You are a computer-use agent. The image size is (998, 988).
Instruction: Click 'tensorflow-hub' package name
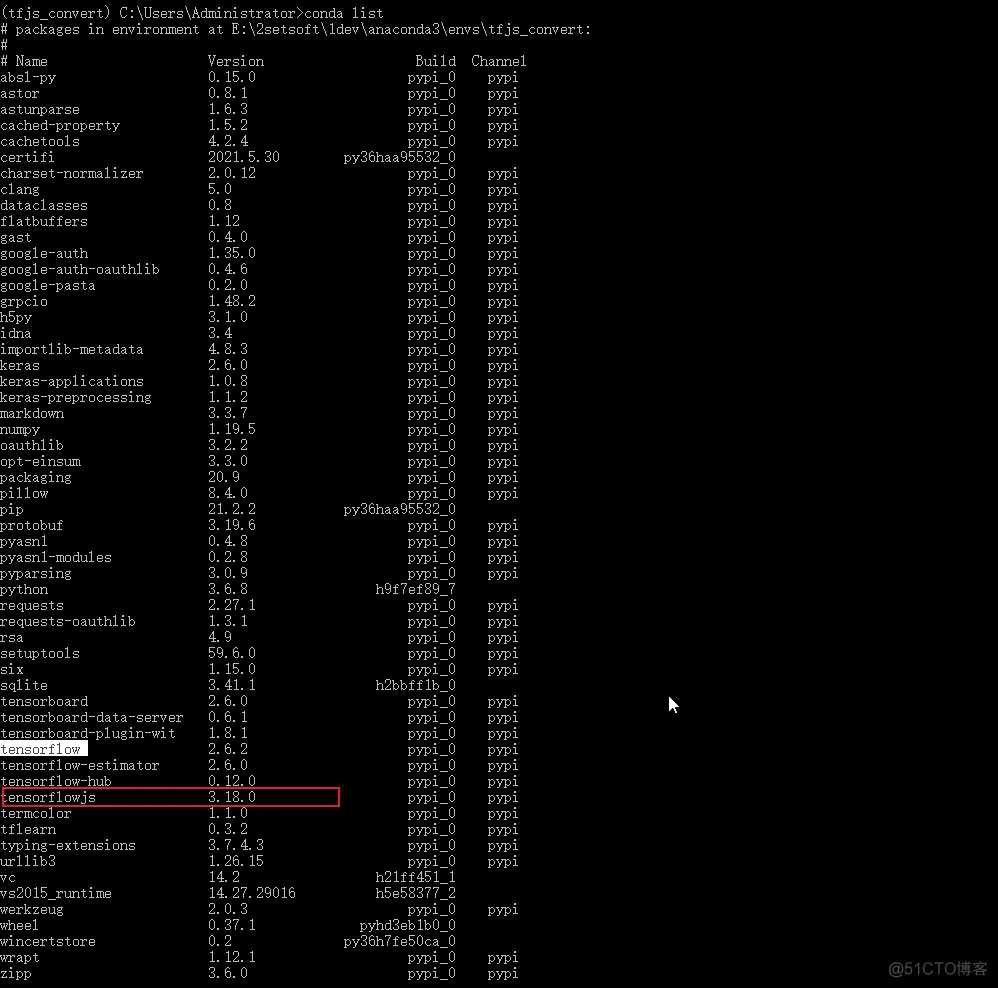click(56, 782)
